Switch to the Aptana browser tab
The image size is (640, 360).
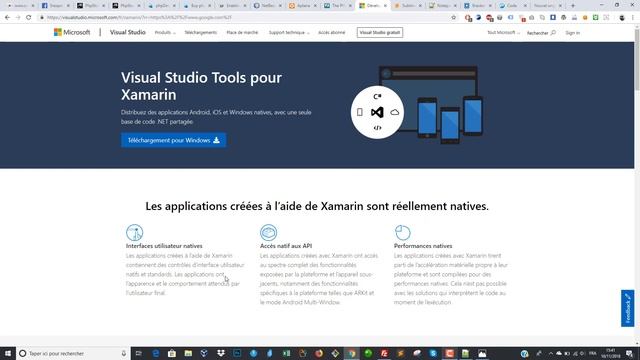click(x=302, y=6)
